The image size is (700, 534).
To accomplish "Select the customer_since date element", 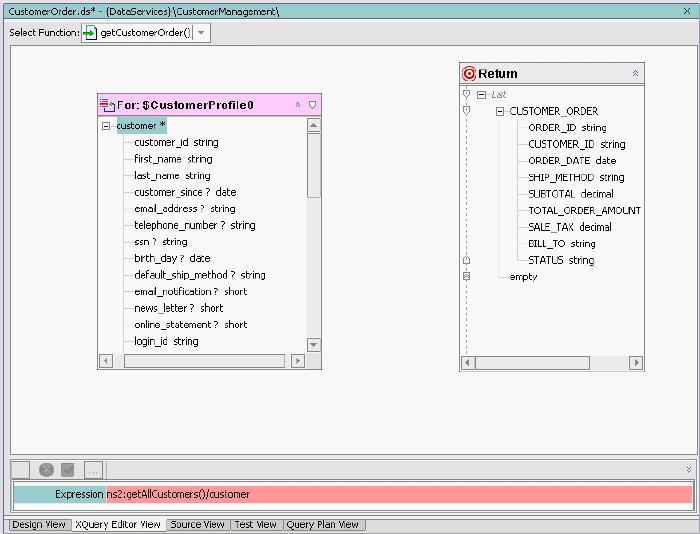I will 185,192.
